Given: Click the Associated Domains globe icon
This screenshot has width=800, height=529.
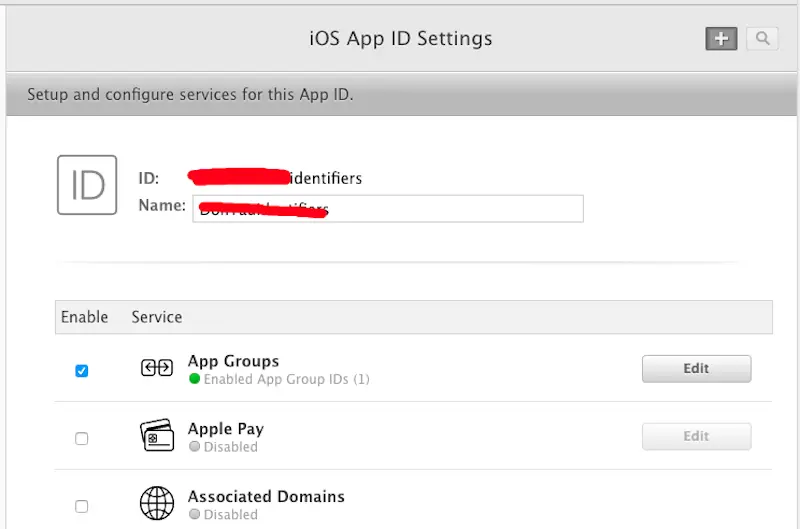Looking at the screenshot, I should click(x=157, y=504).
